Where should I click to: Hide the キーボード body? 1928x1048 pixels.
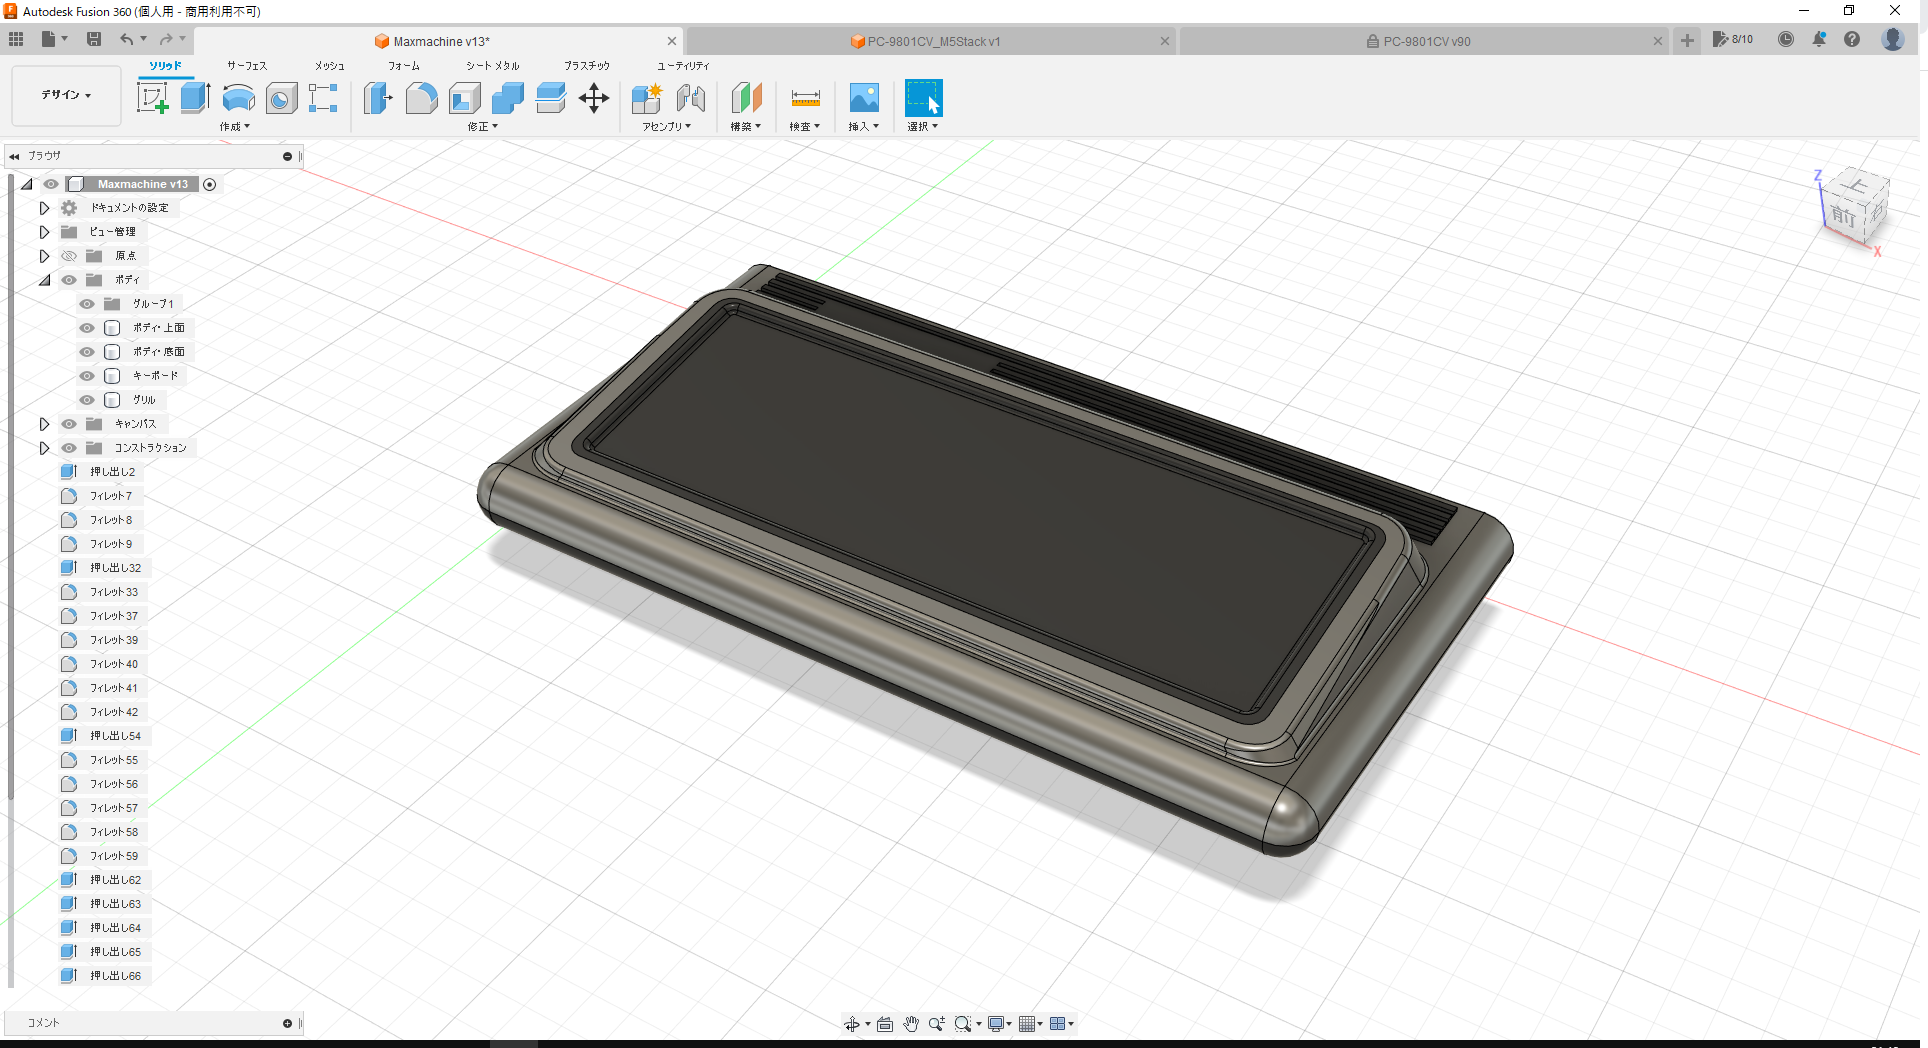(87, 375)
